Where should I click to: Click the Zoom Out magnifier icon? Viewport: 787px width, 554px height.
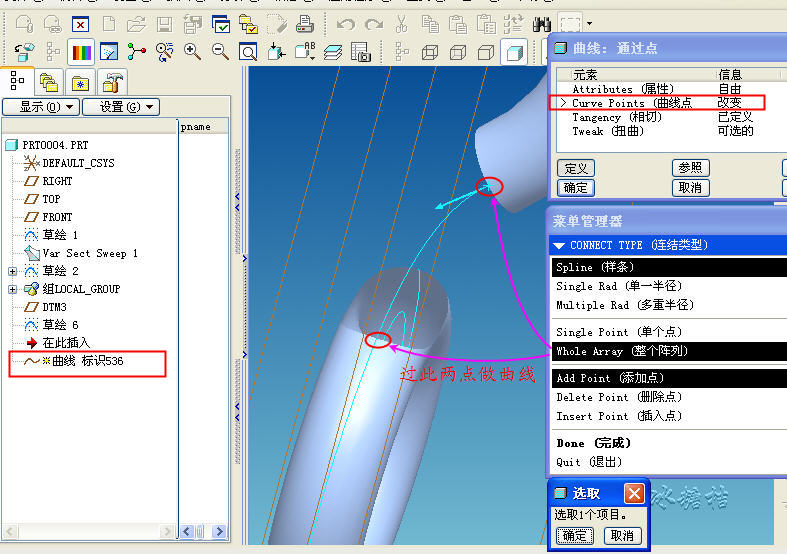(220, 51)
